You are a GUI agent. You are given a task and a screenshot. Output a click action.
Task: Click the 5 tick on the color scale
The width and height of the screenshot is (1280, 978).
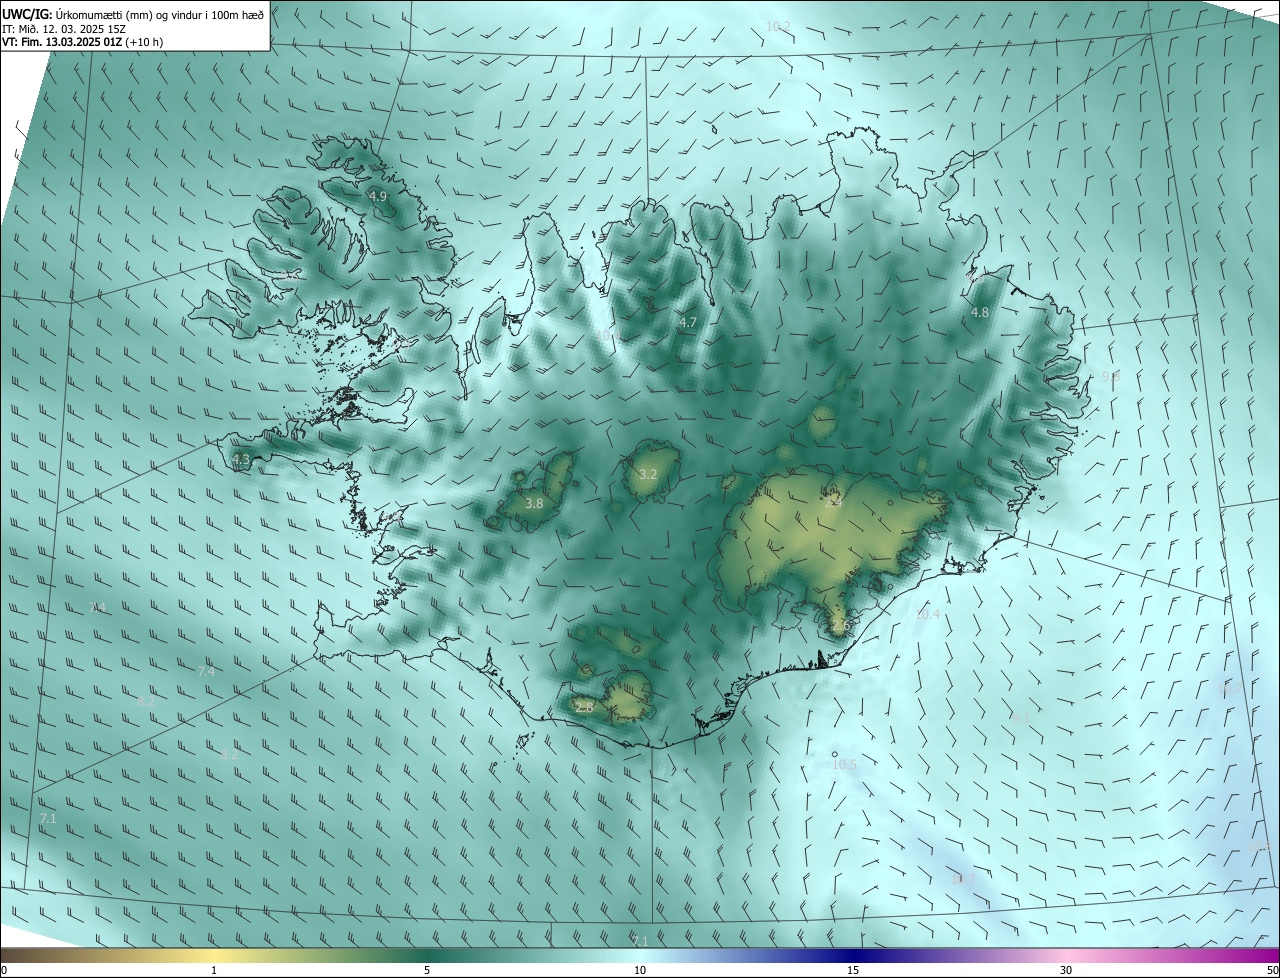[427, 970]
